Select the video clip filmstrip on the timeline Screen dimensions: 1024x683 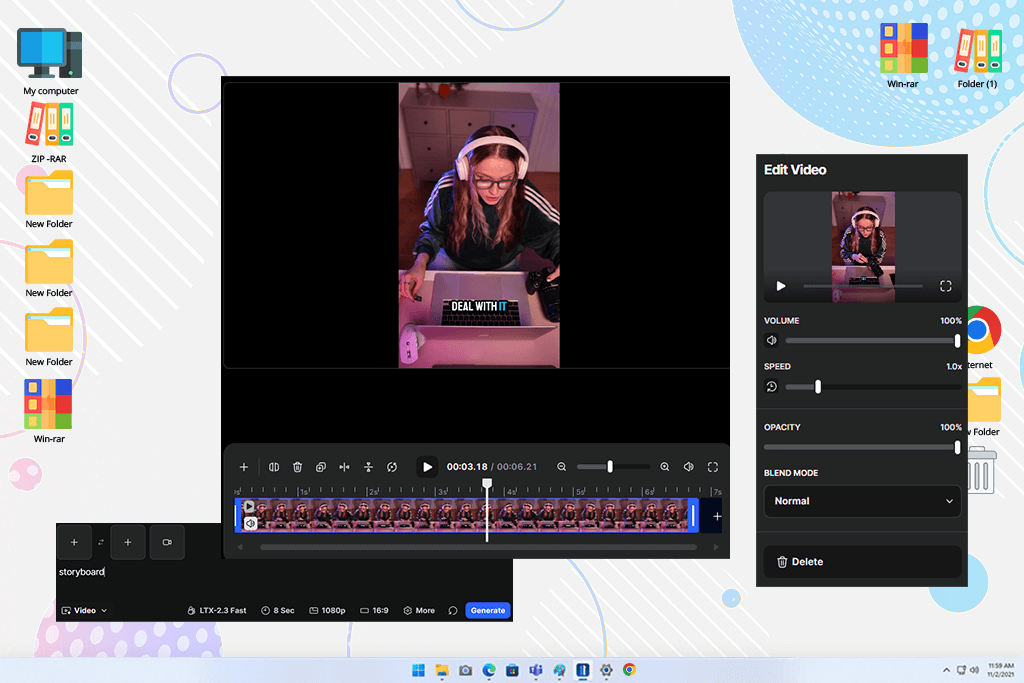pyautogui.click(x=467, y=515)
